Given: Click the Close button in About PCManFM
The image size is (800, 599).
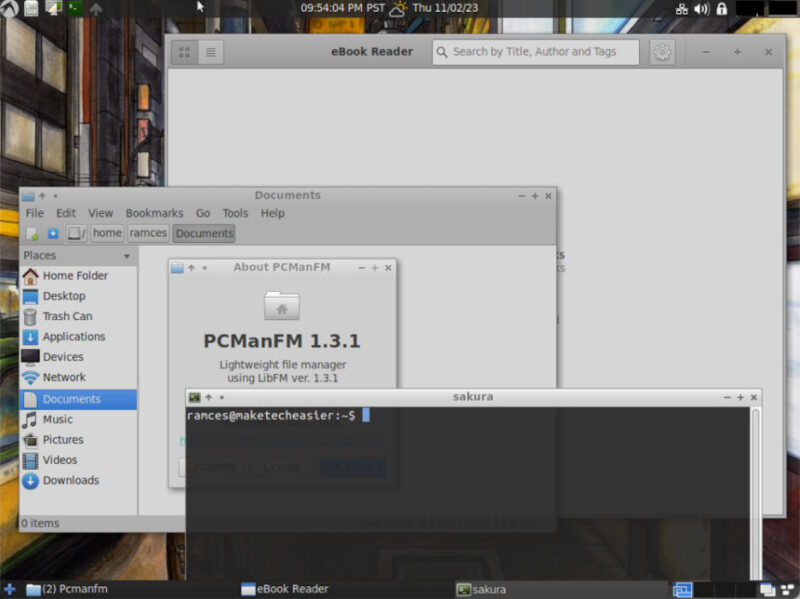Looking at the screenshot, I should tap(353, 466).
